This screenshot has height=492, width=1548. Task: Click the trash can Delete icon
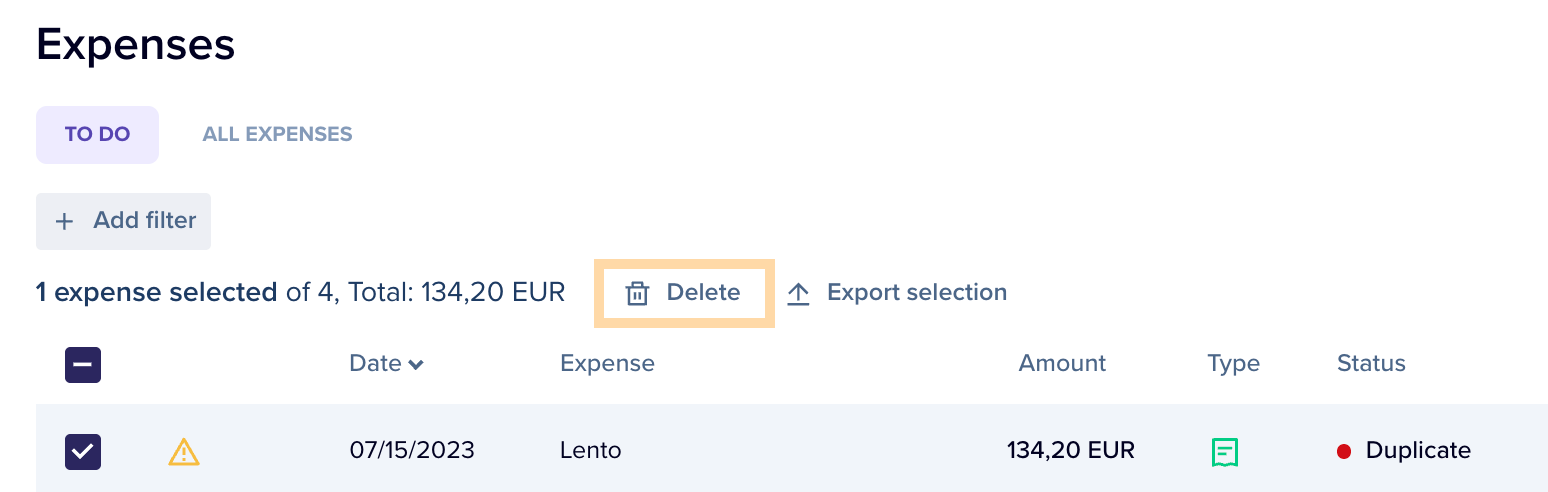pyautogui.click(x=637, y=293)
